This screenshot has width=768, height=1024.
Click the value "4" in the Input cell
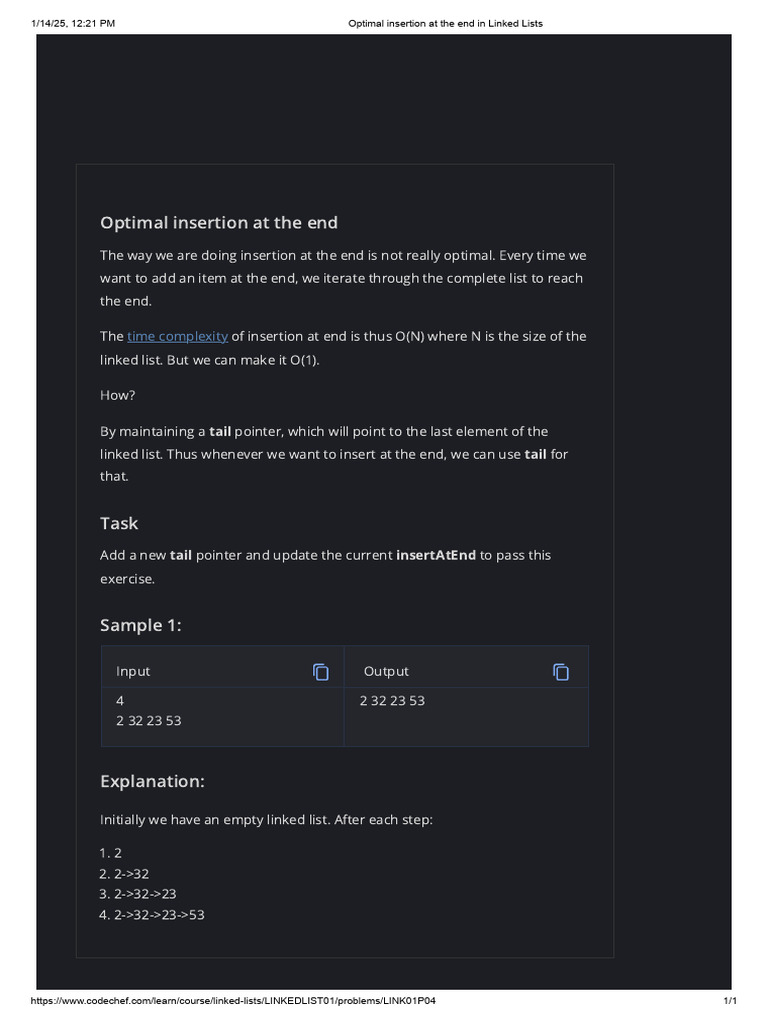[120, 701]
